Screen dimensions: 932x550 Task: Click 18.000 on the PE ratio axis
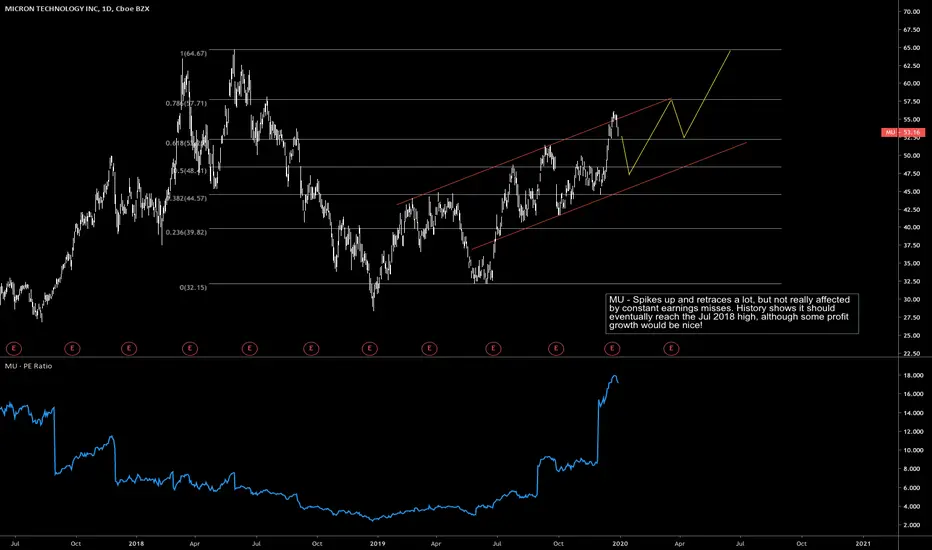914,375
